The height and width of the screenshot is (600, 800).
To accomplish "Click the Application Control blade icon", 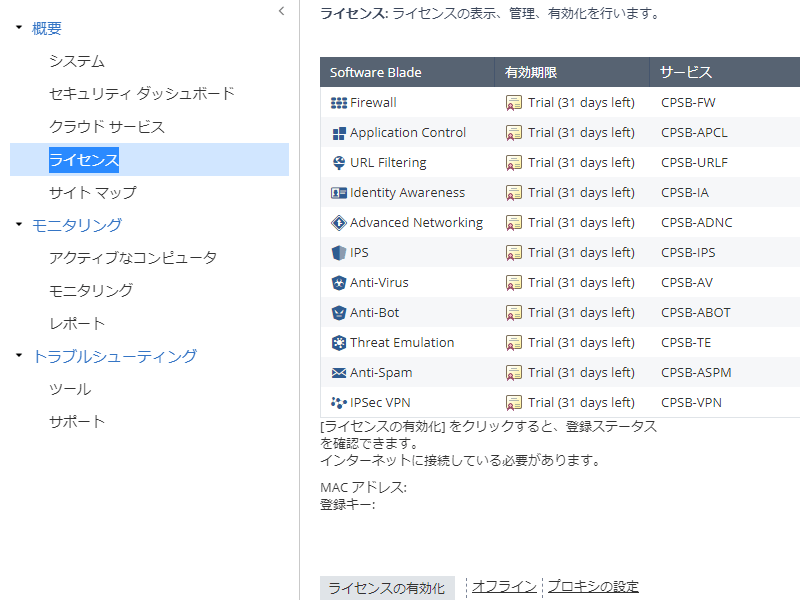I will point(338,133).
